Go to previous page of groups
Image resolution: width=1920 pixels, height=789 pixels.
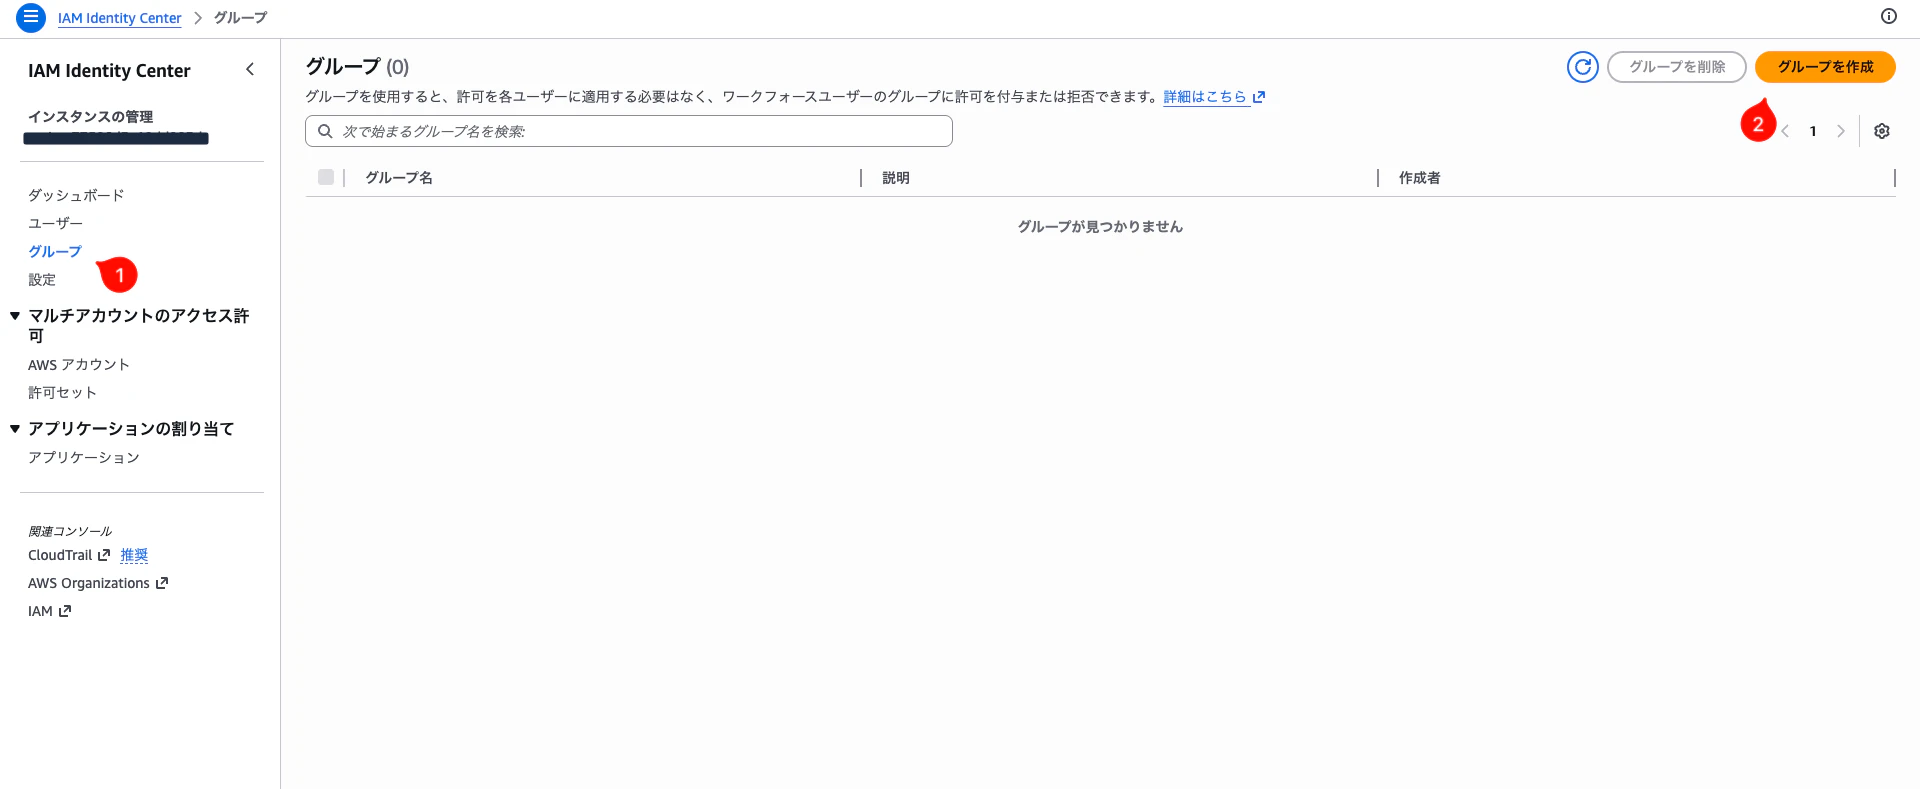(1785, 131)
